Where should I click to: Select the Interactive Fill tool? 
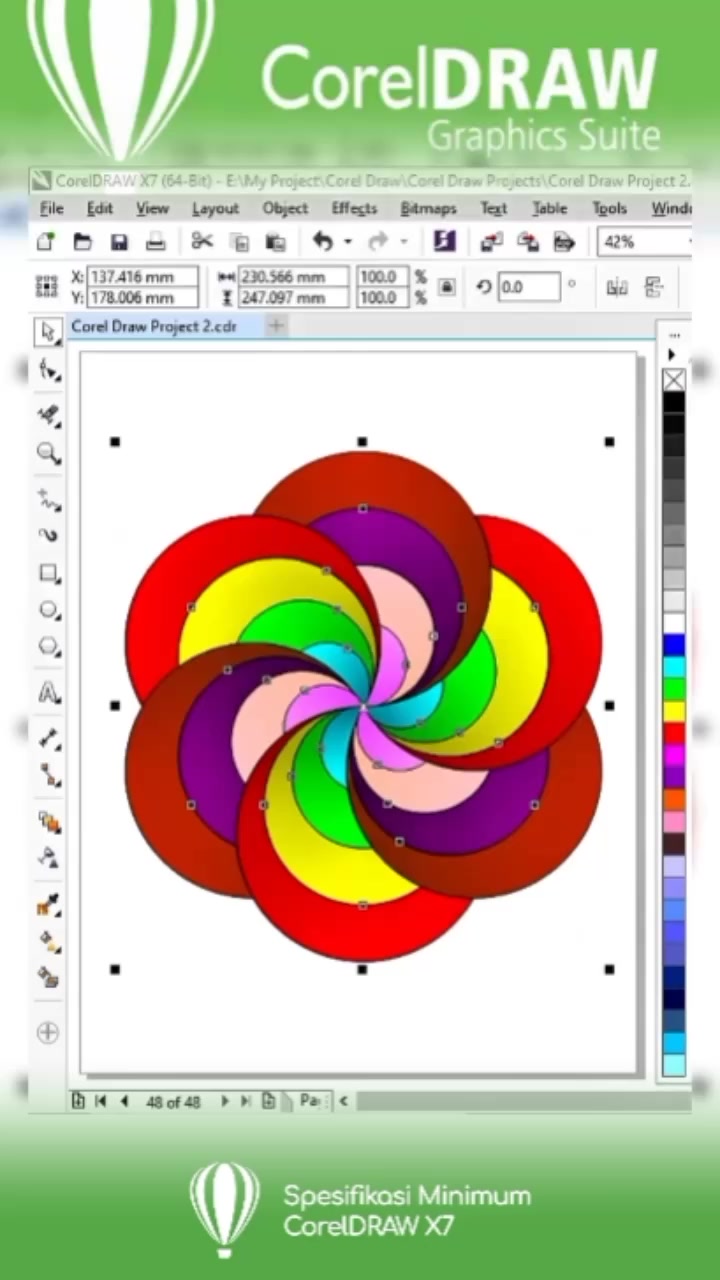[48, 941]
